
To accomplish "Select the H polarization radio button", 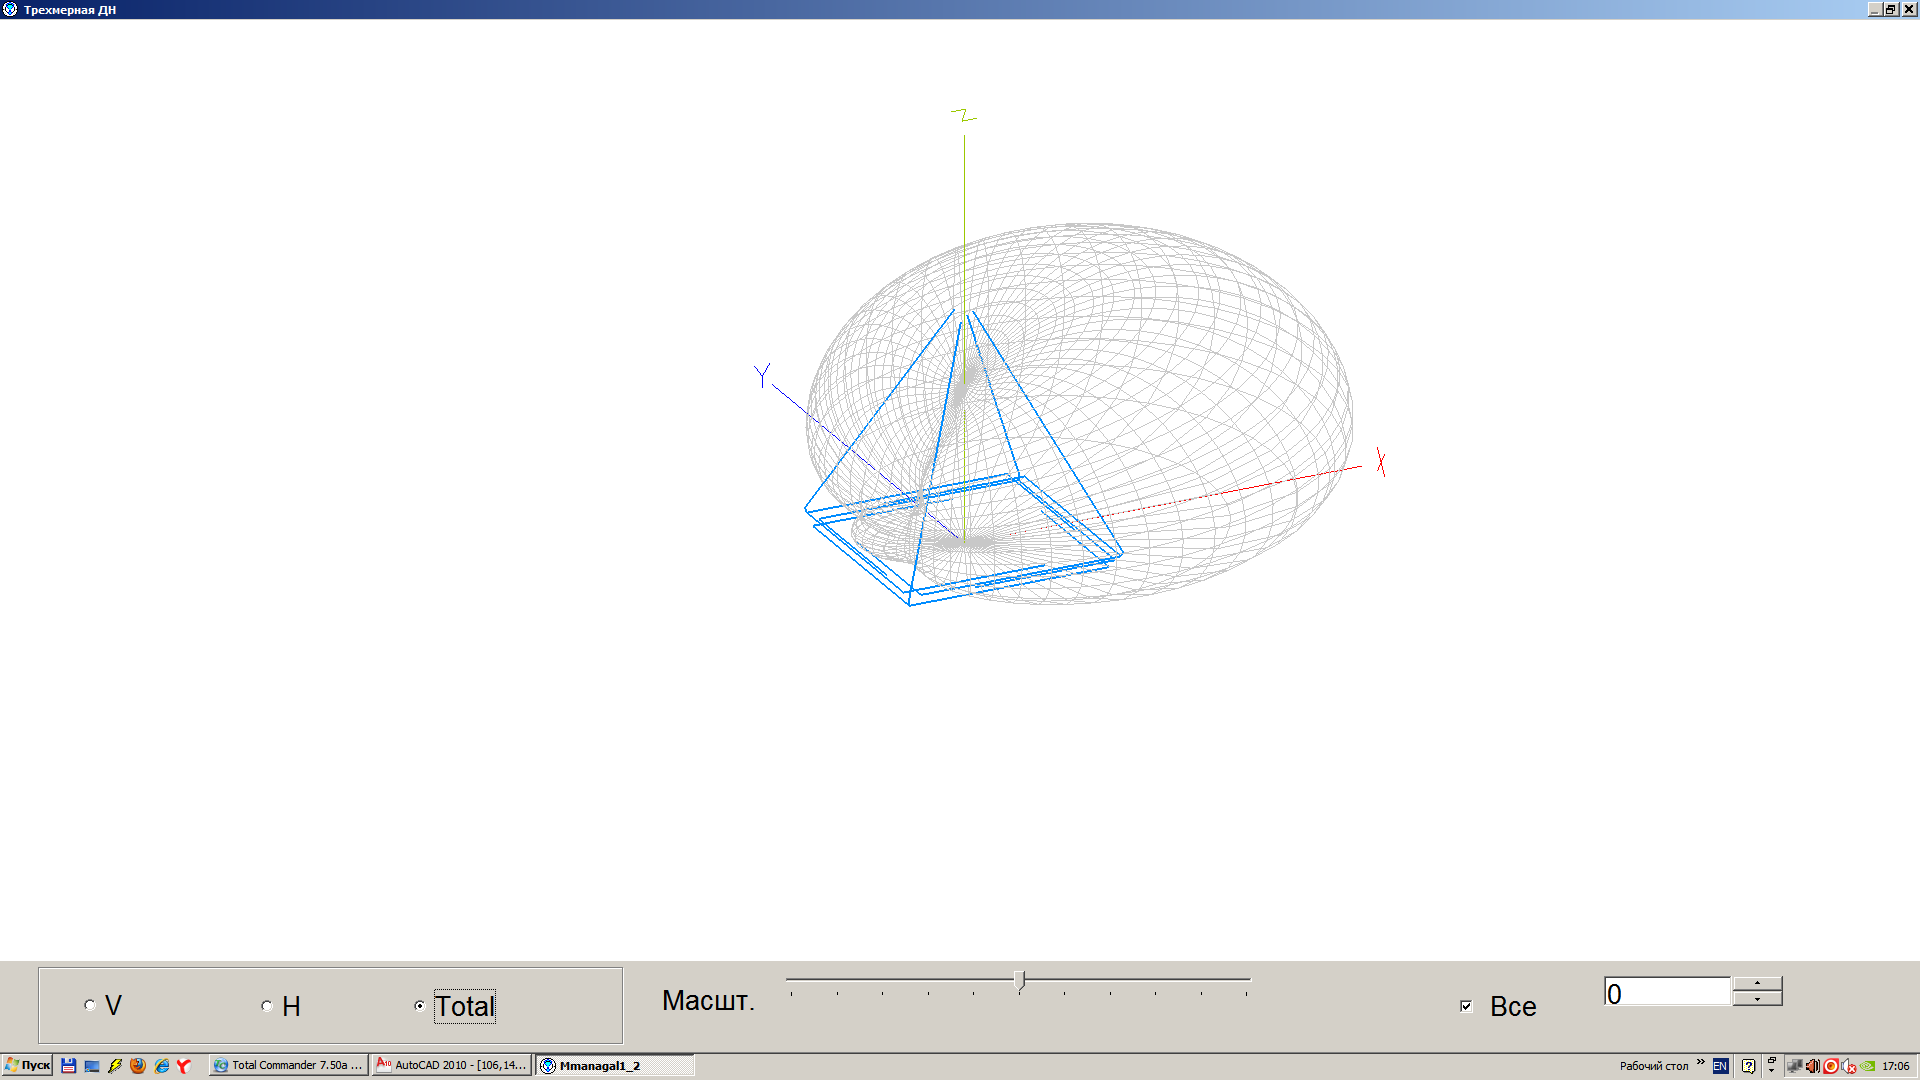I will tap(267, 1006).
